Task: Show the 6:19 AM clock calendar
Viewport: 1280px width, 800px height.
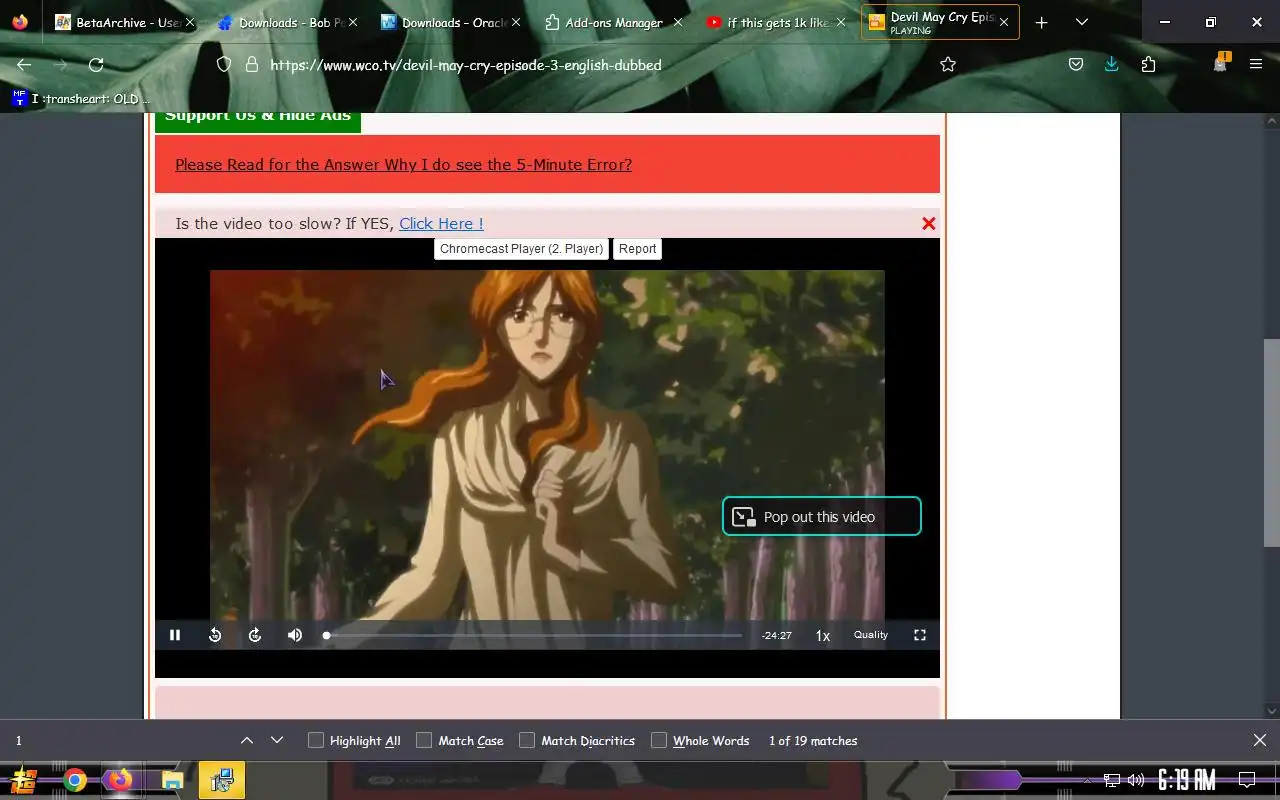Action: click(1187, 780)
